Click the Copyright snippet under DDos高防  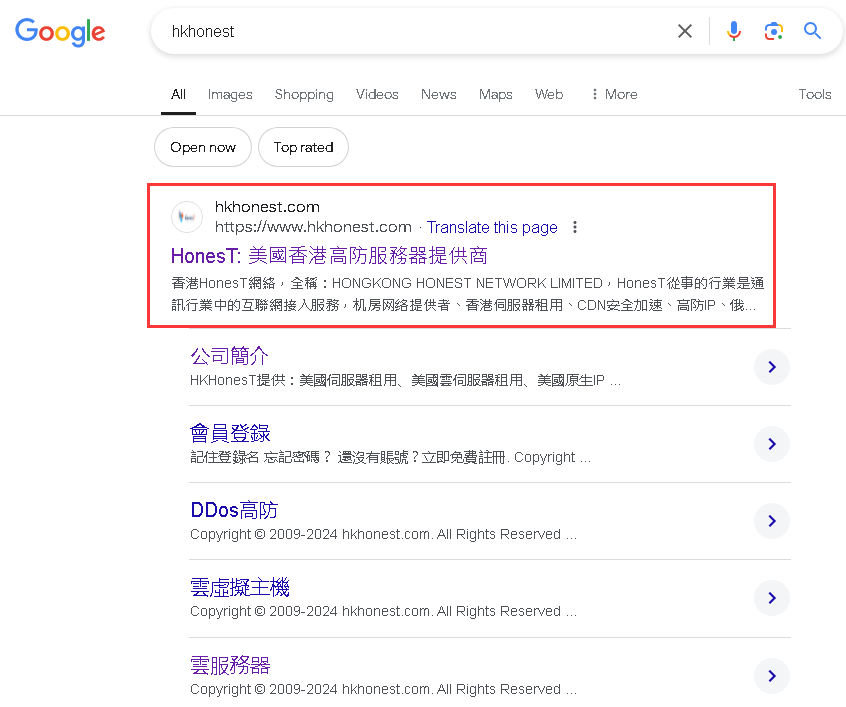tap(384, 534)
